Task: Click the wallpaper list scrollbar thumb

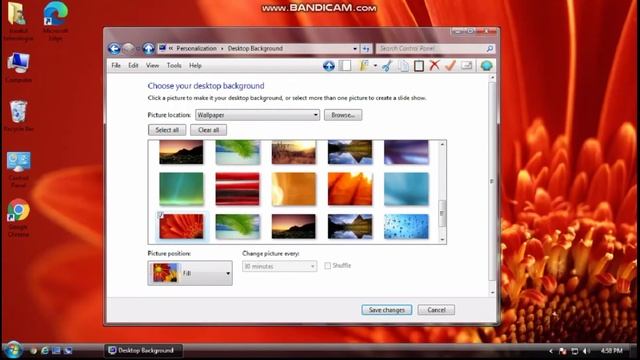Action: (442, 213)
